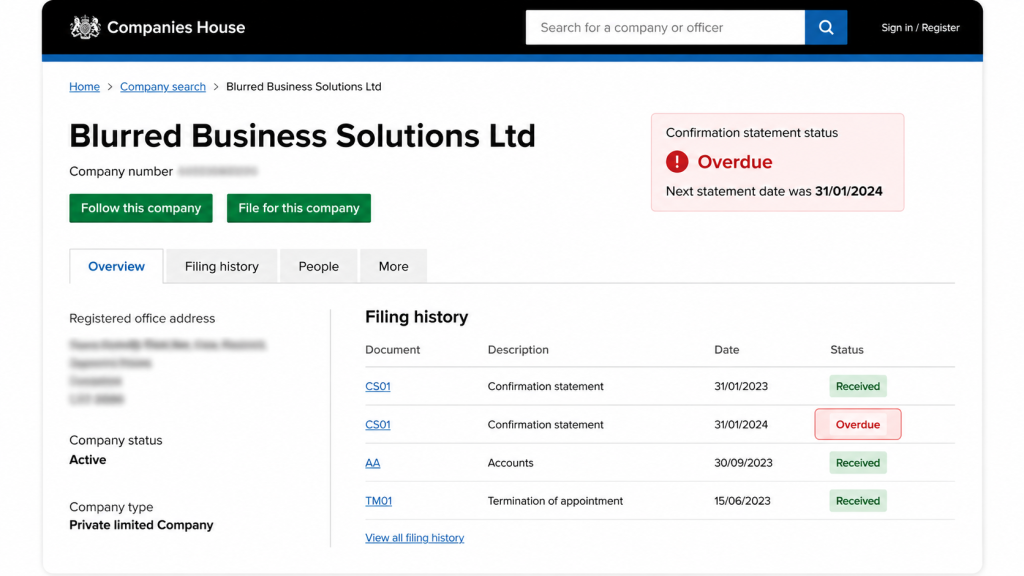Click the red overdue exclamation icon
1024x576 pixels.
[x=677, y=161]
